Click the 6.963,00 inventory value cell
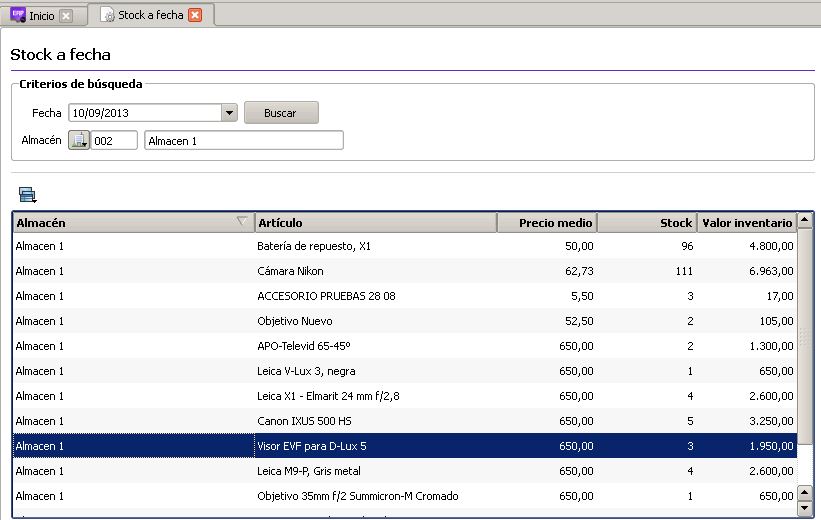821x520 pixels. point(747,271)
